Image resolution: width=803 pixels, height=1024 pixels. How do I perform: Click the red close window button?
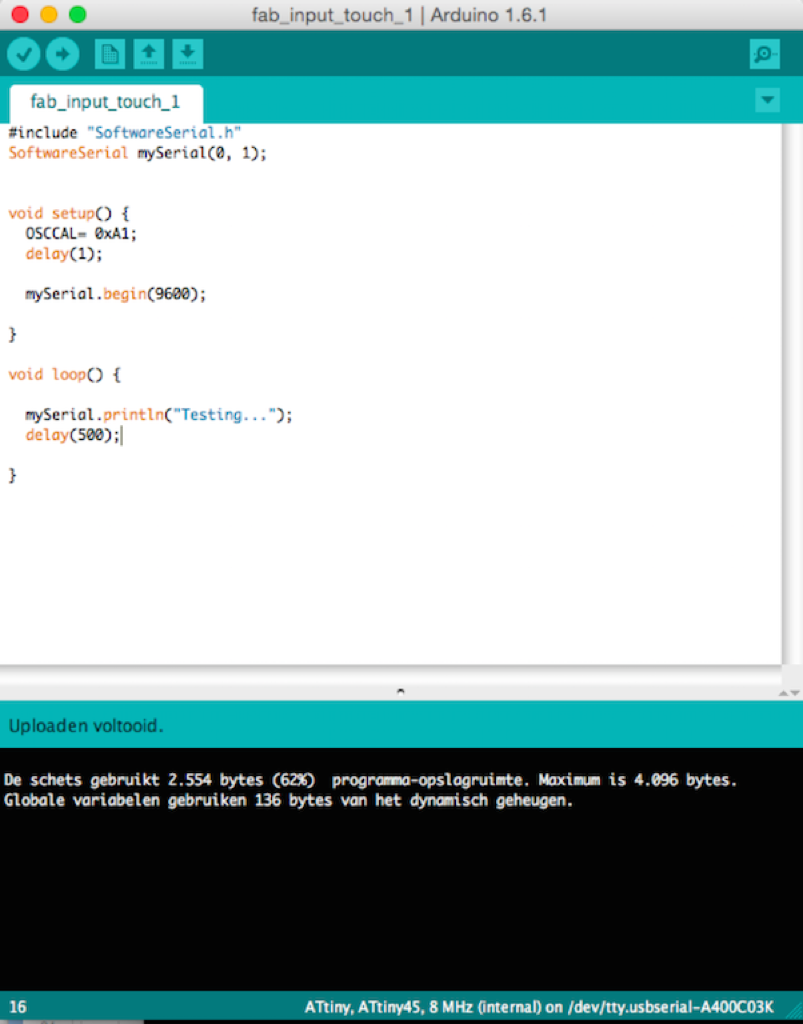tap(20, 14)
